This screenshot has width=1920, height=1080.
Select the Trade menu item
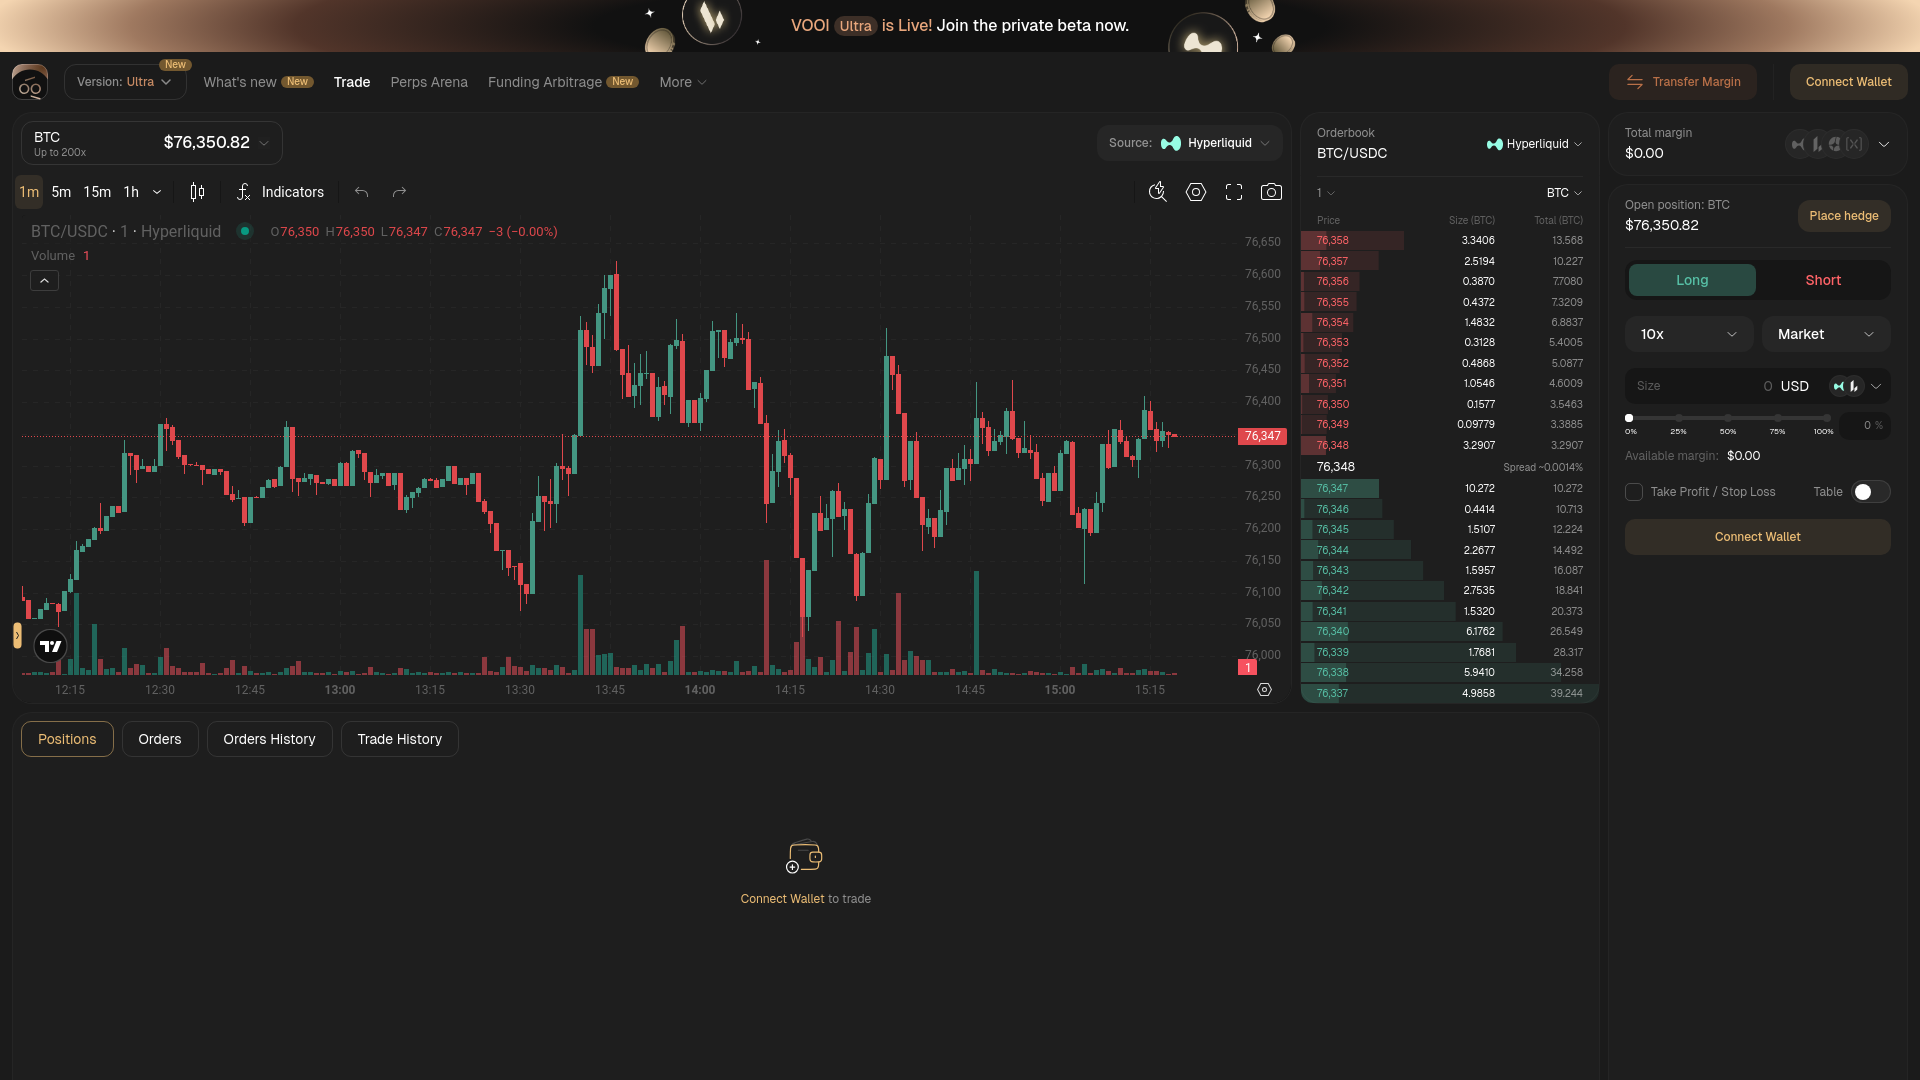[x=352, y=82]
